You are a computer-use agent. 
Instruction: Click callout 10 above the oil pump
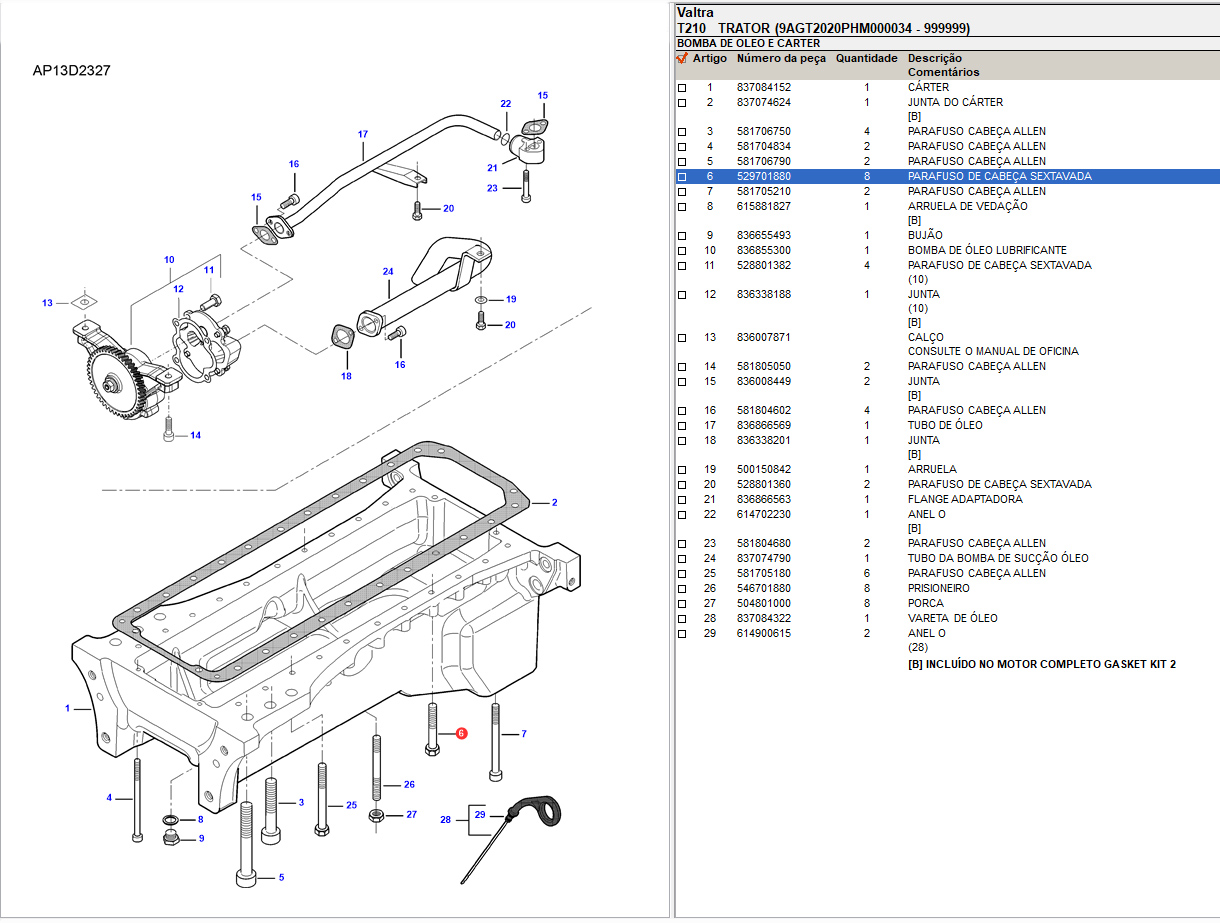(169, 260)
